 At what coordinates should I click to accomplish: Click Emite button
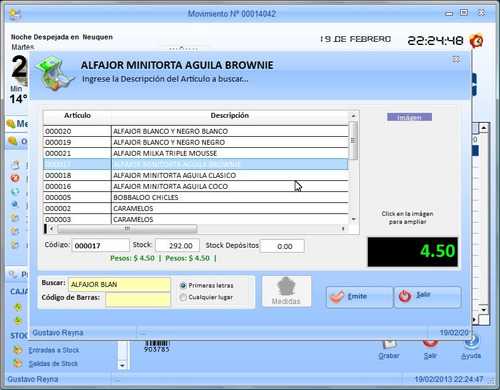point(359,297)
